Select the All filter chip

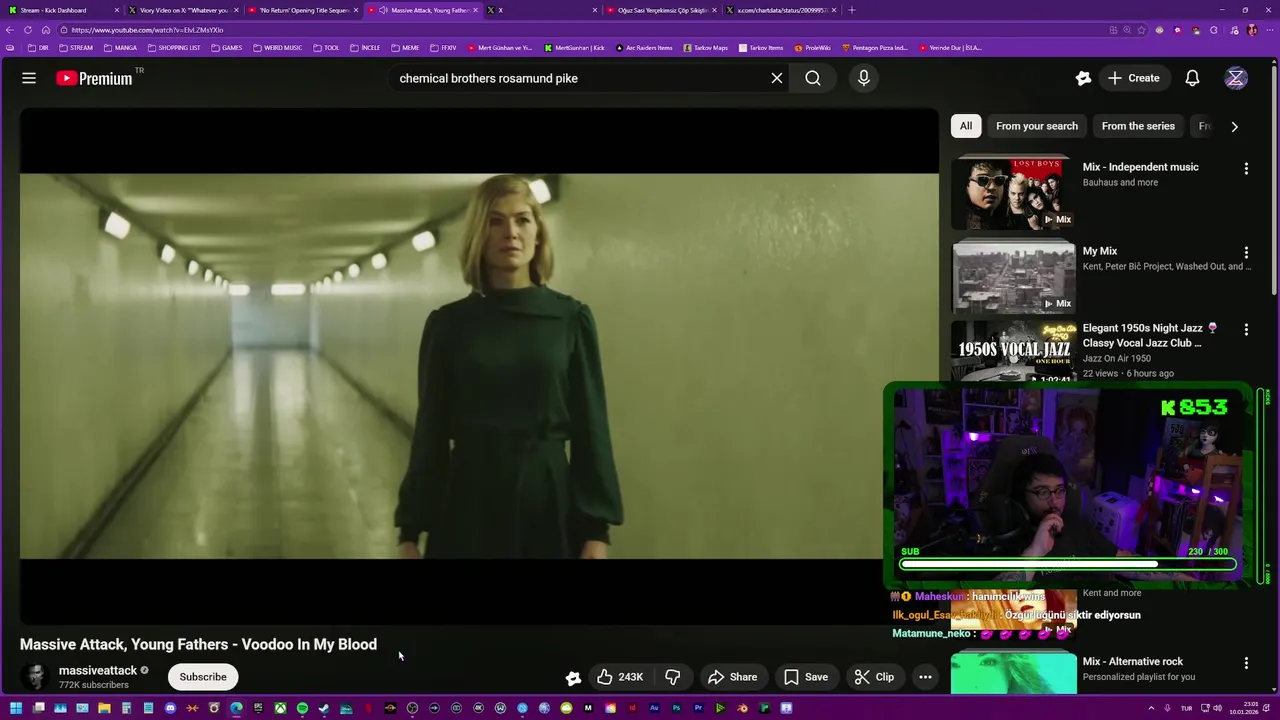pos(966,126)
